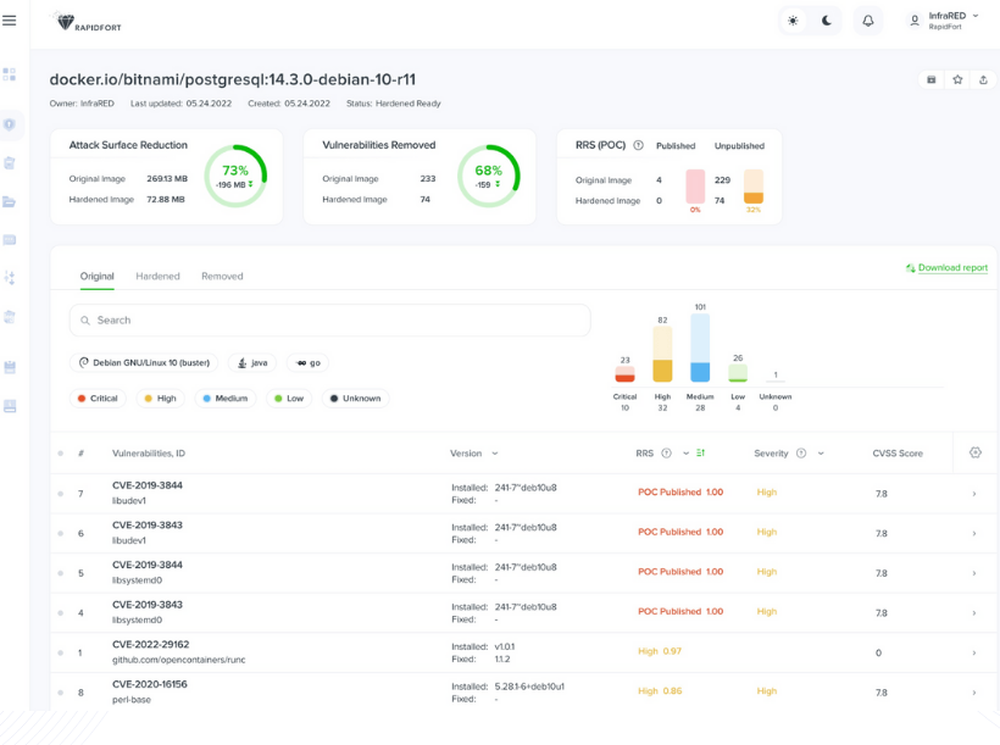This screenshot has width=1000, height=745.
Task: Switch to the Removed tab
Action: tap(222, 276)
